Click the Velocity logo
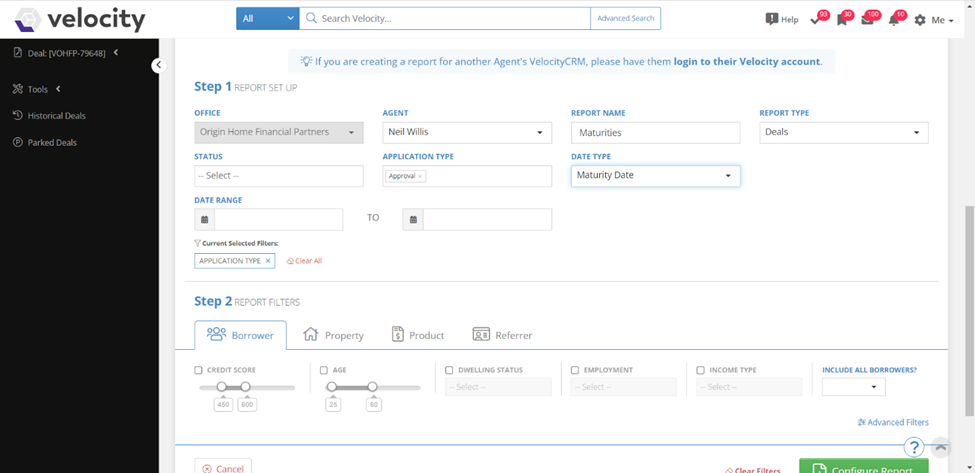975x473 pixels. (x=80, y=19)
